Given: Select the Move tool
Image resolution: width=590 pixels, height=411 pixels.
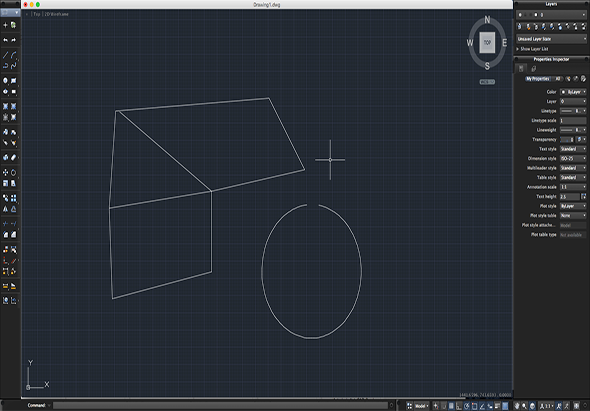Looking at the screenshot, I should pyautogui.click(x=5, y=172).
